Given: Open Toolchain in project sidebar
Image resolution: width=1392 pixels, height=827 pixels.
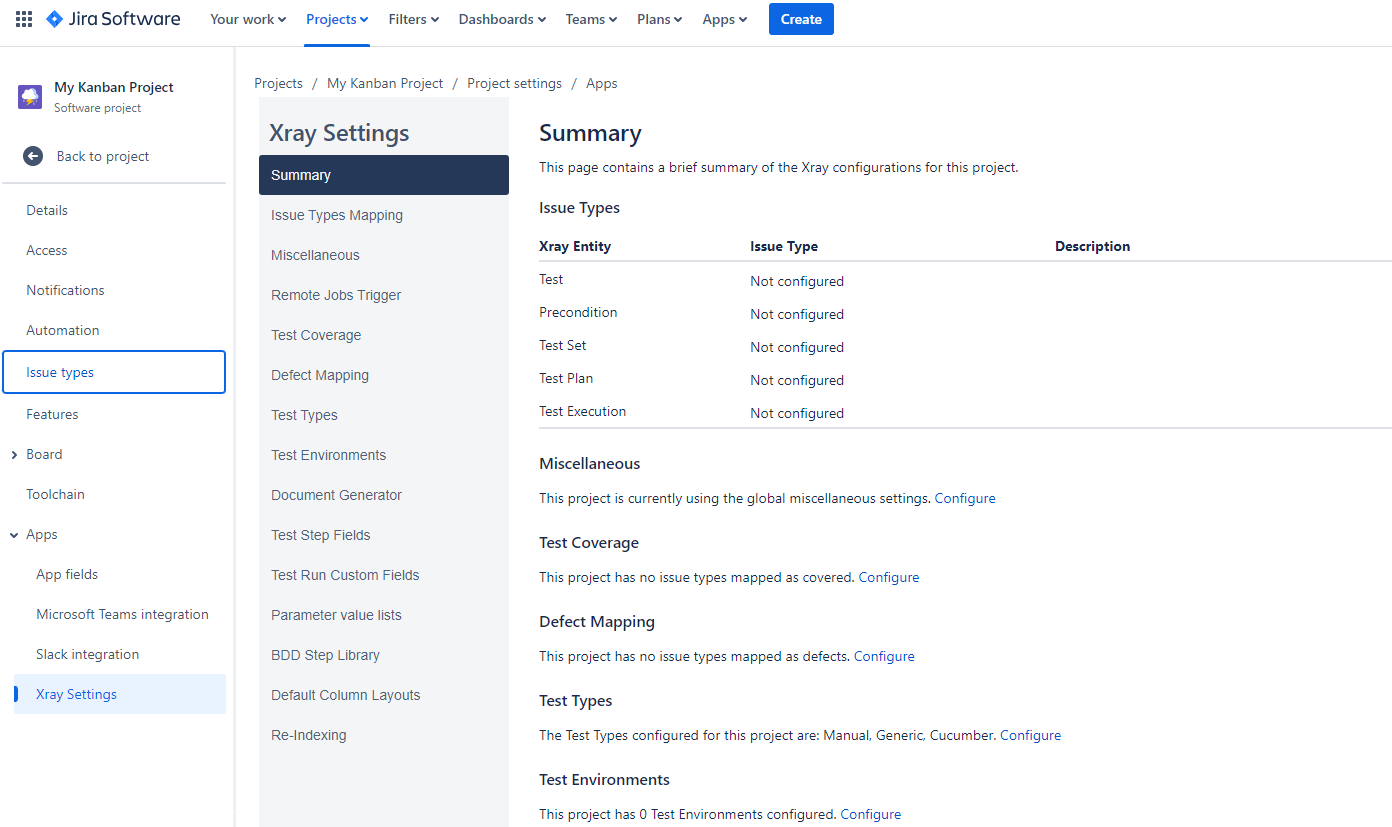Looking at the screenshot, I should pyautogui.click(x=114, y=494).
